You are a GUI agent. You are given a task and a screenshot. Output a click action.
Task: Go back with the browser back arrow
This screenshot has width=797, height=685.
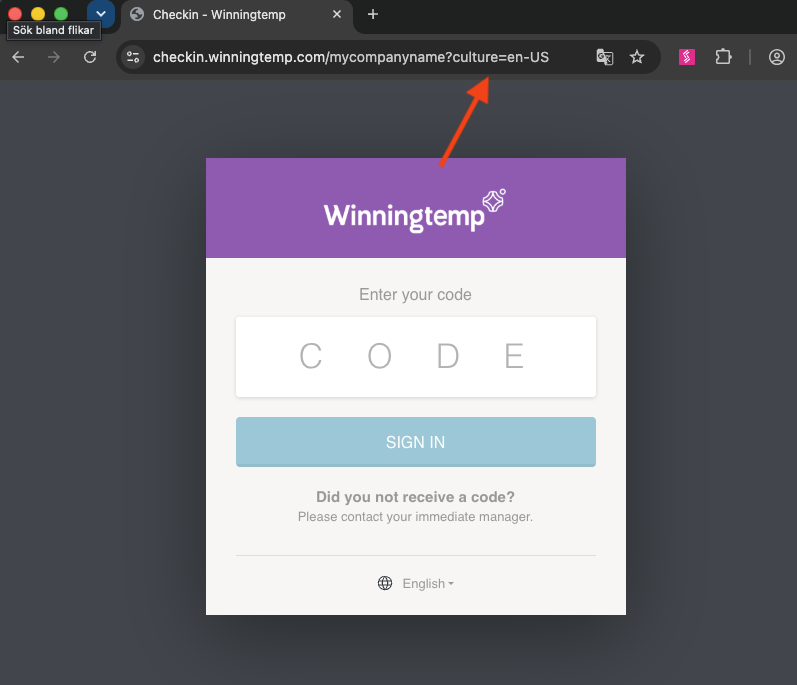[18, 57]
